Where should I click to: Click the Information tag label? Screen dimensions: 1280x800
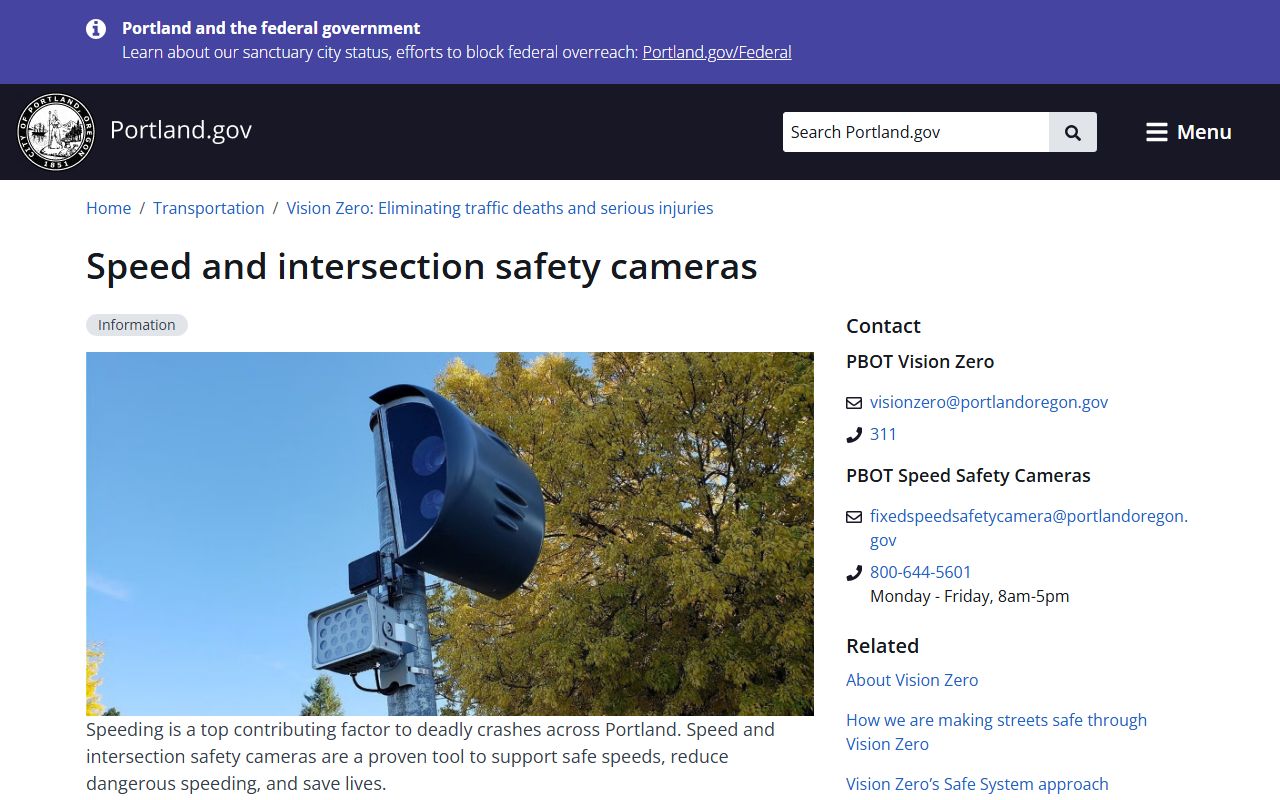[137, 325]
